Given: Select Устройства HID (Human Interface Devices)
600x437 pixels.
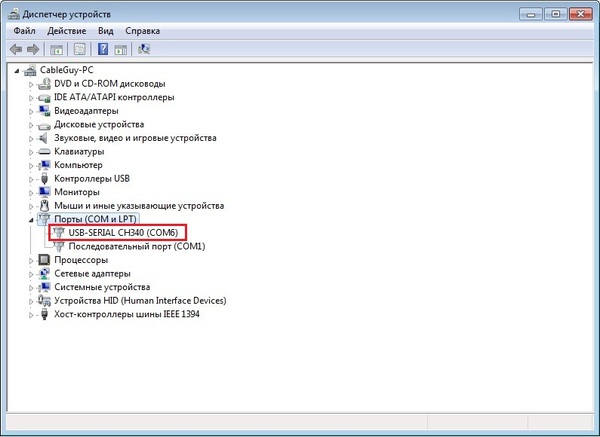Looking at the screenshot, I should [x=139, y=300].
